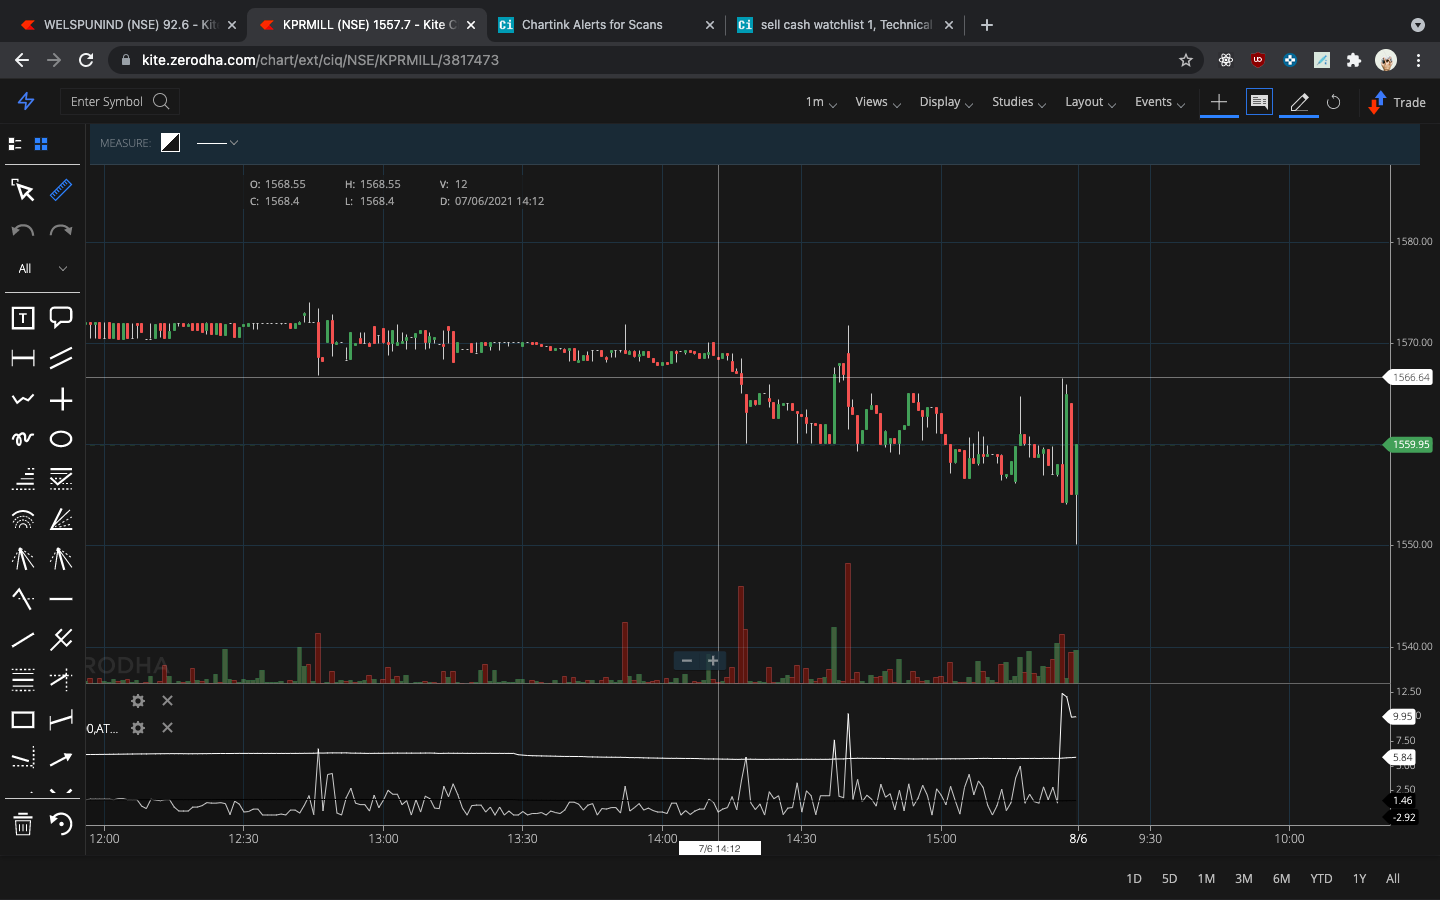Toggle the table view icon

(x=1258, y=102)
